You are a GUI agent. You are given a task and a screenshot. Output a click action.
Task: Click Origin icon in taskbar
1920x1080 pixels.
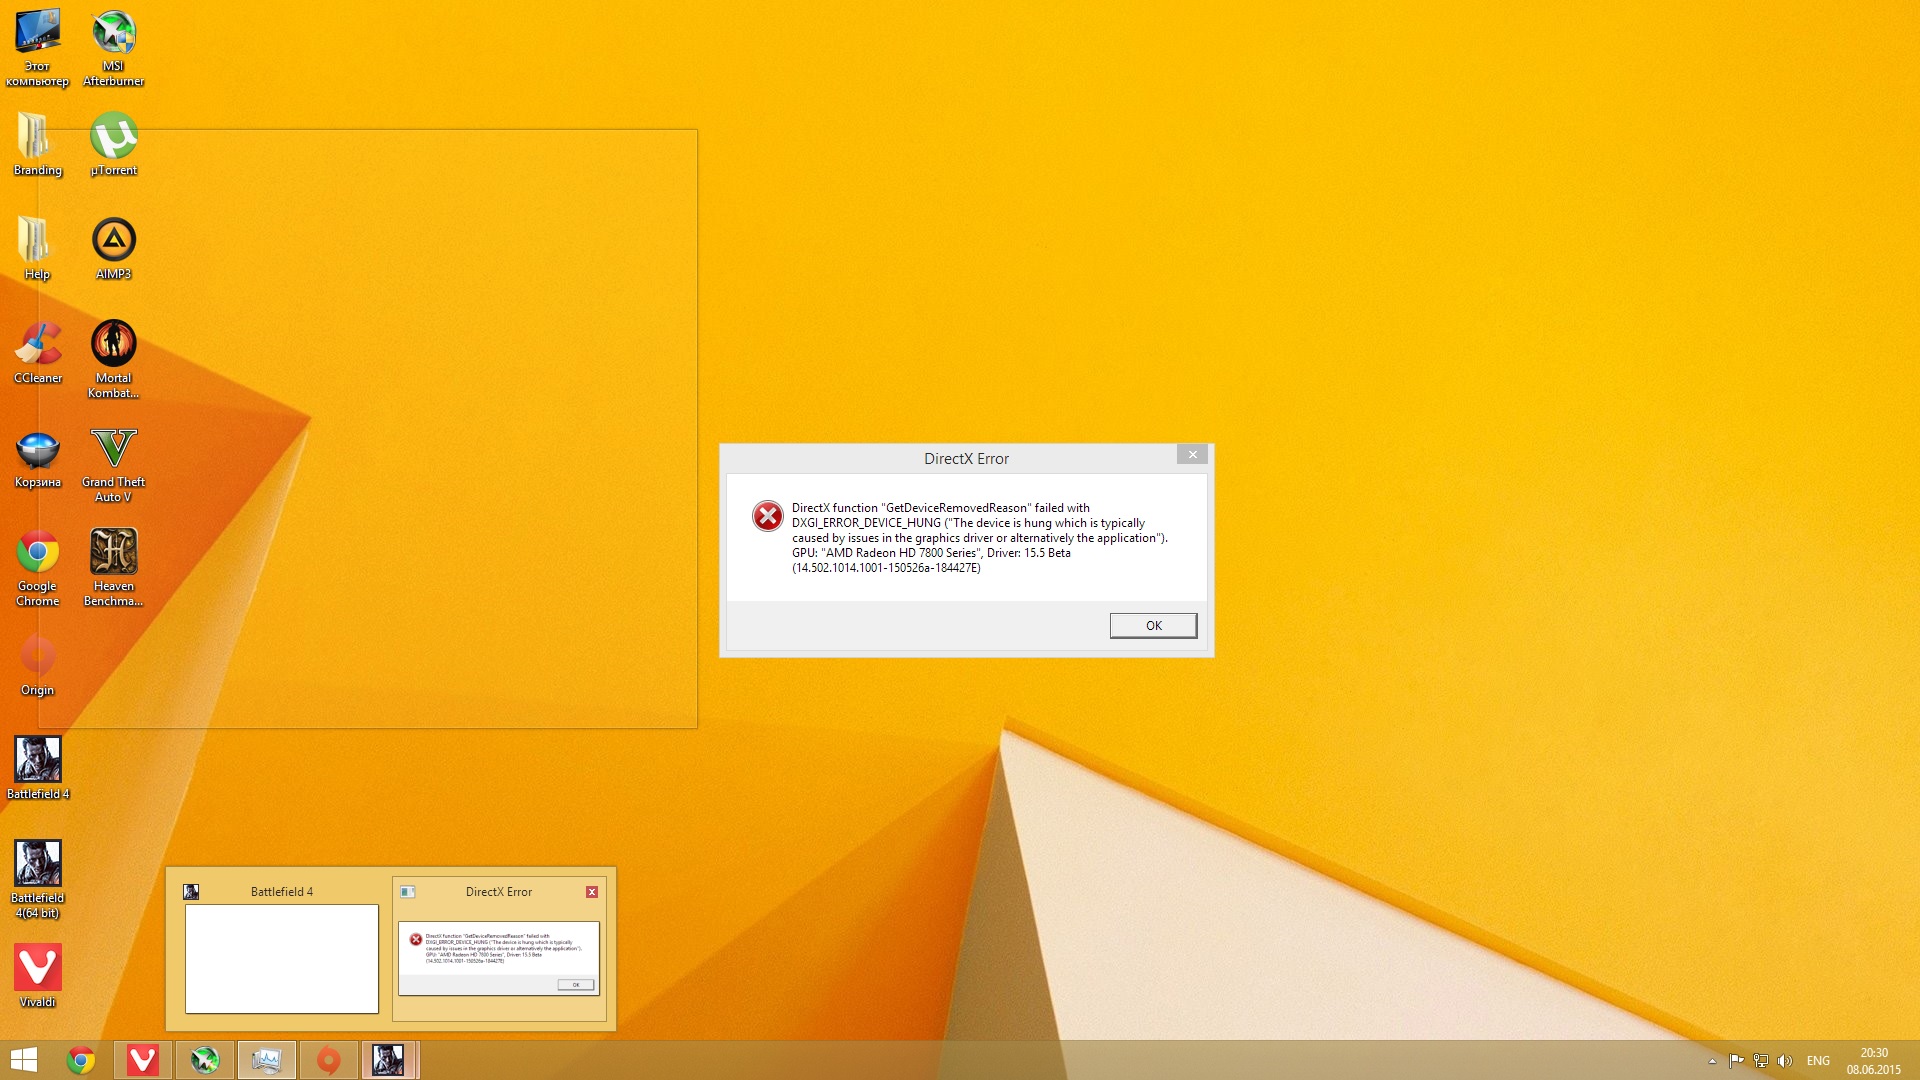click(328, 1060)
